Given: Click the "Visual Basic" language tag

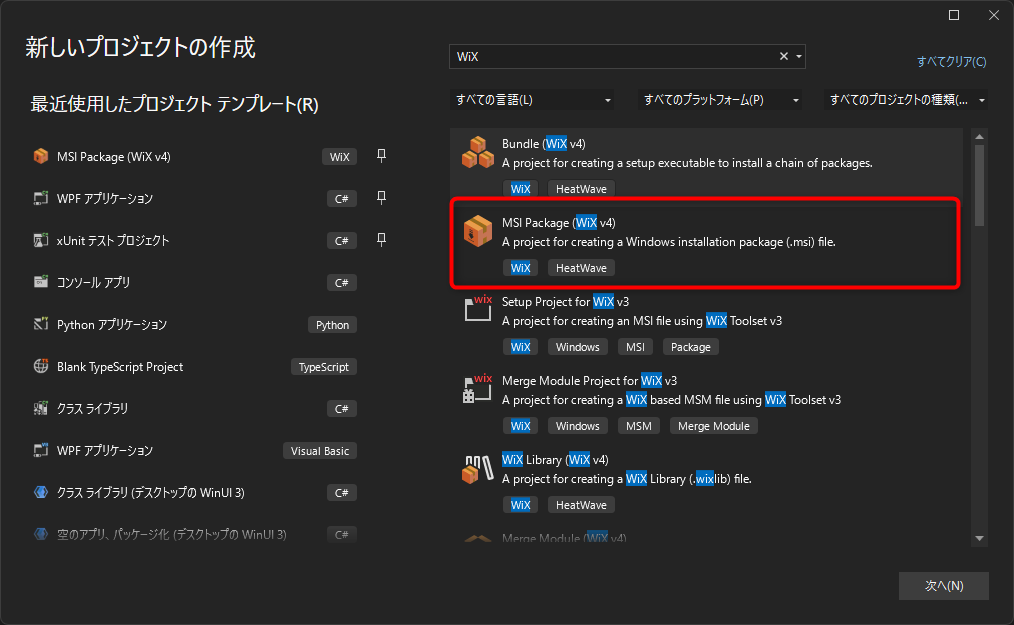Looking at the screenshot, I should click(319, 451).
